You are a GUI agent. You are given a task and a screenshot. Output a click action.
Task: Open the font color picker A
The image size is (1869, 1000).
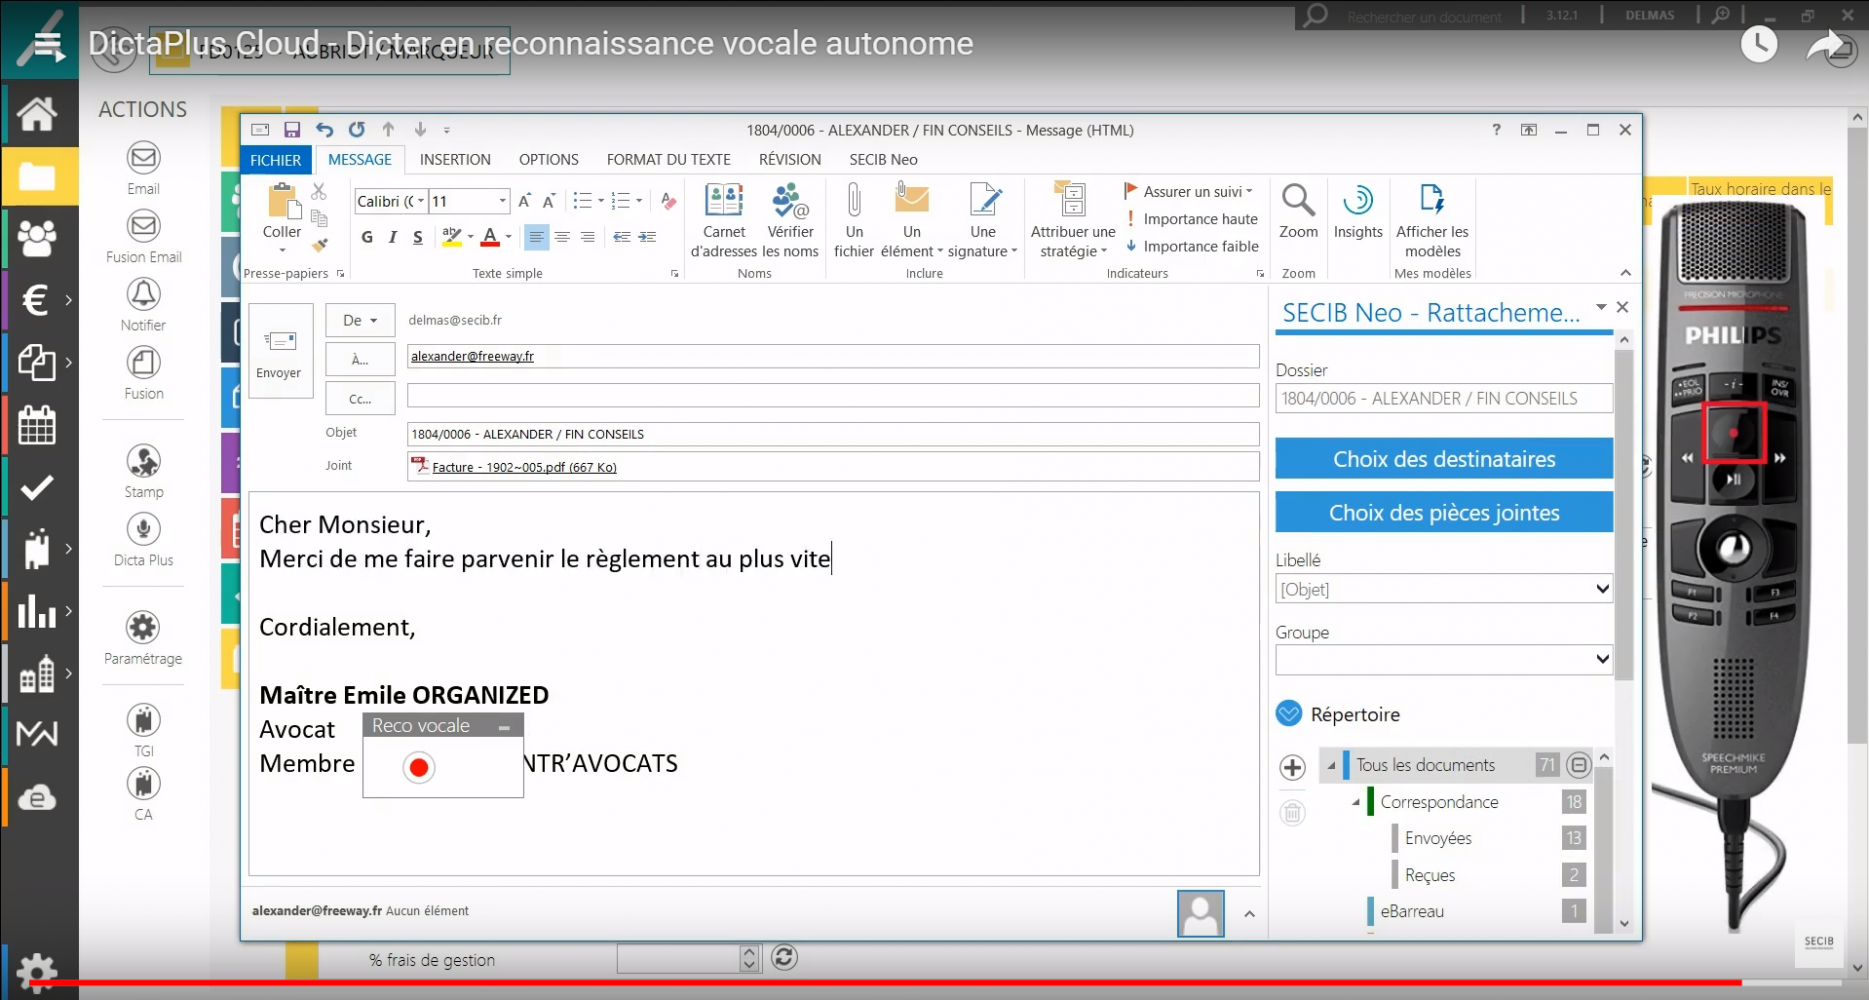coord(490,237)
